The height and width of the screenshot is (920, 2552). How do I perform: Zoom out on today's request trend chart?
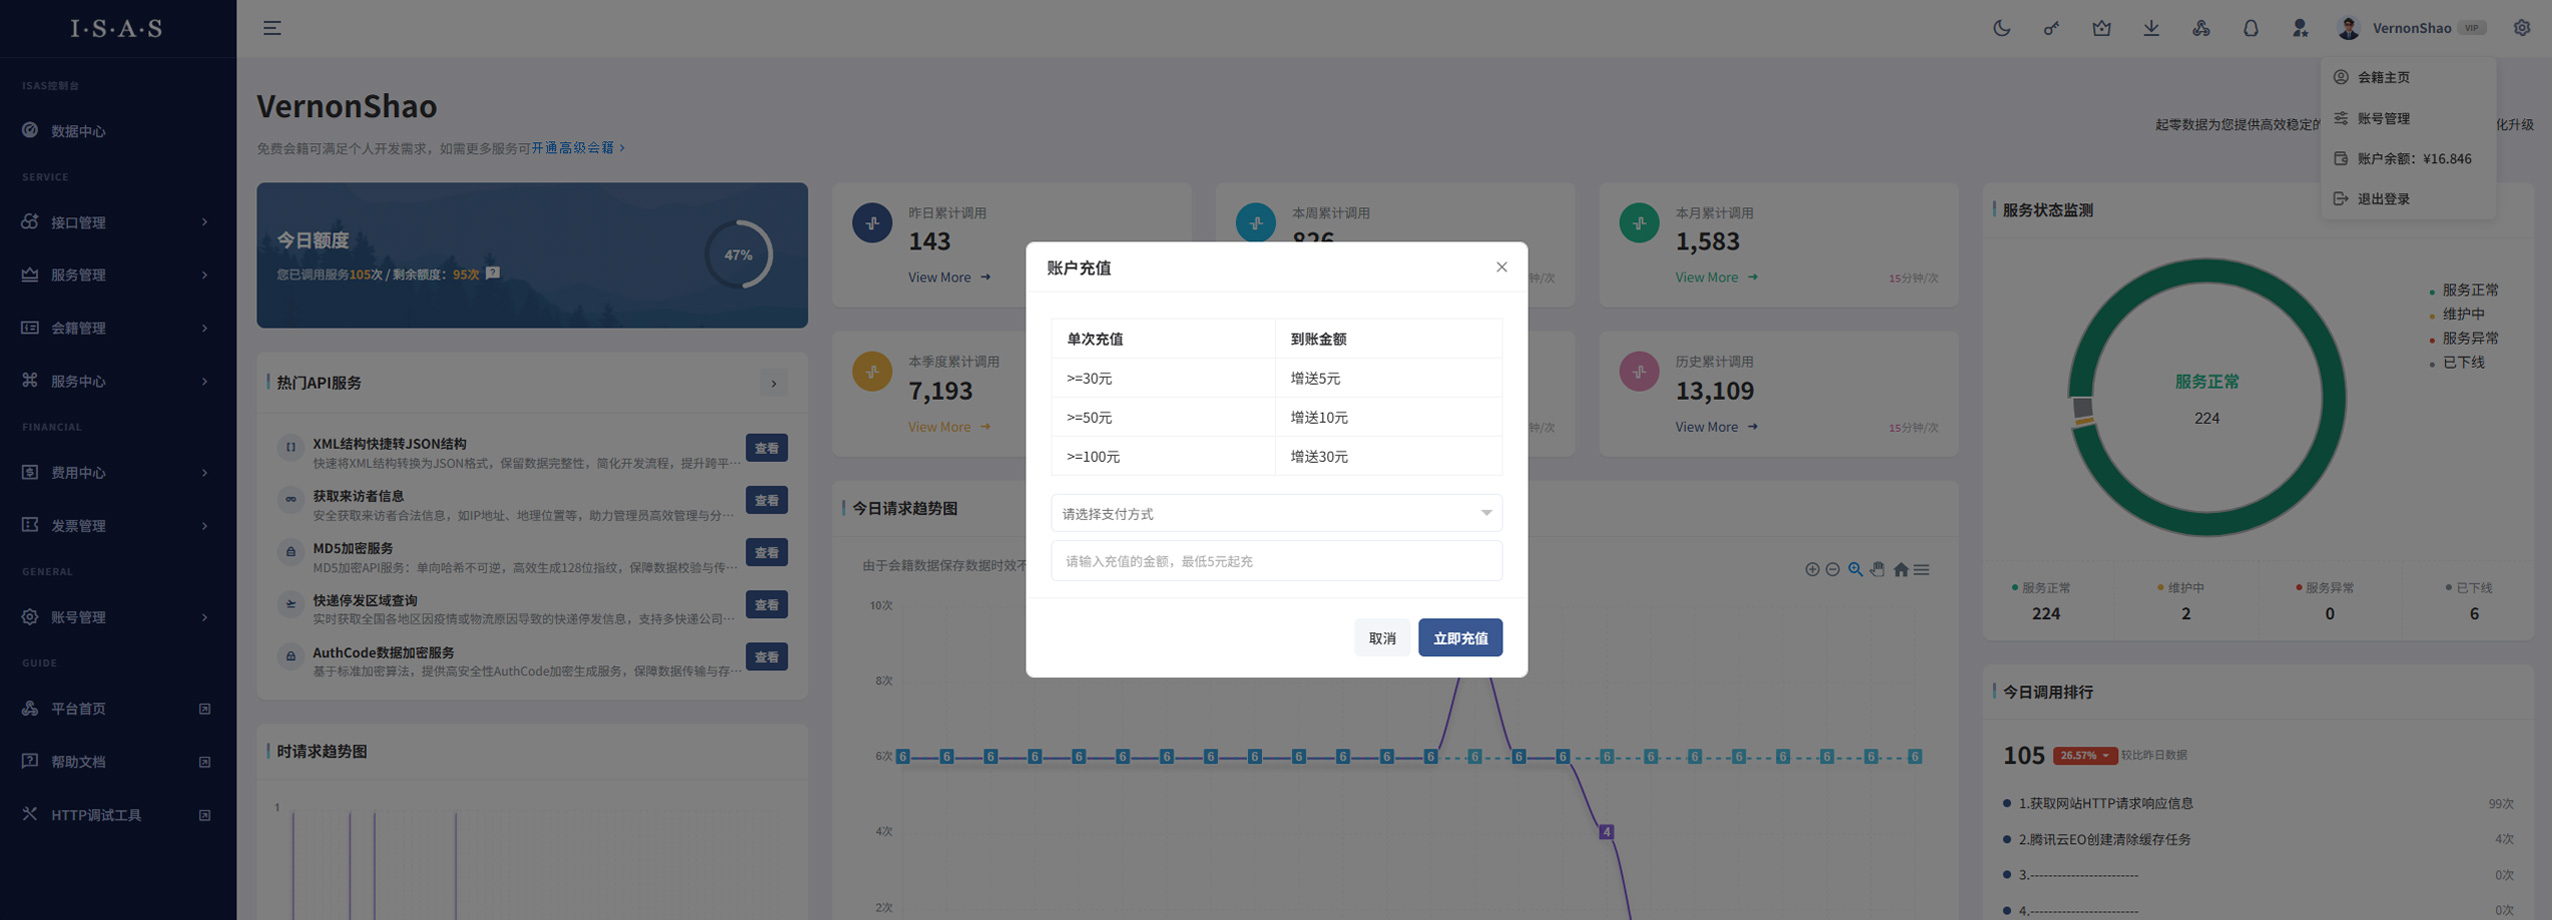point(1833,569)
